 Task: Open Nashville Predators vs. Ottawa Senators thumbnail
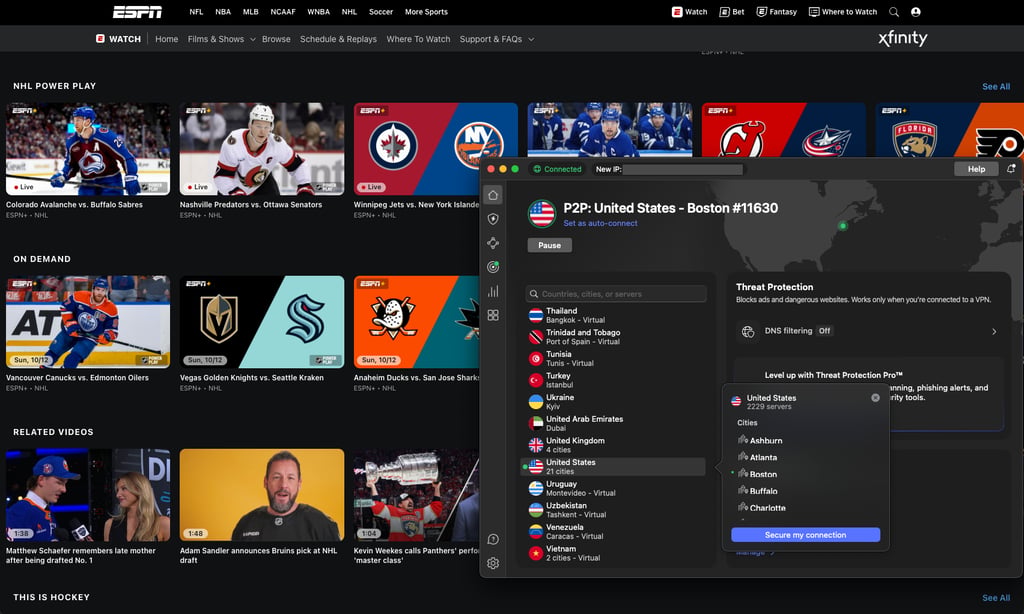tap(262, 149)
